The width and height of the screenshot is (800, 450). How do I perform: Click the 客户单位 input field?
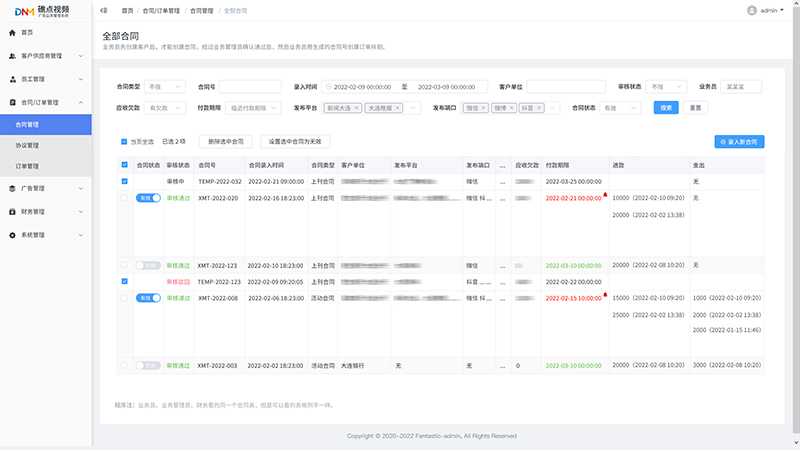click(x=566, y=87)
